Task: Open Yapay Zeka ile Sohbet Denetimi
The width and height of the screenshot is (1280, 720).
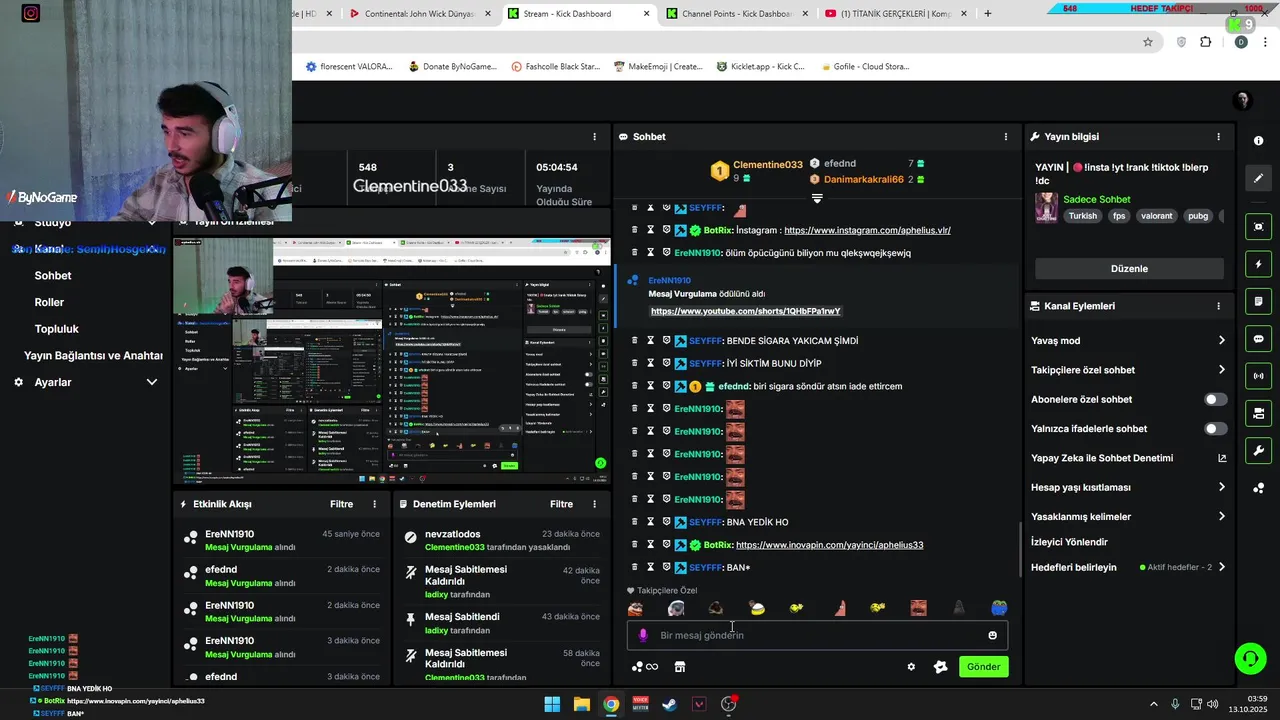Action: click(1128, 458)
